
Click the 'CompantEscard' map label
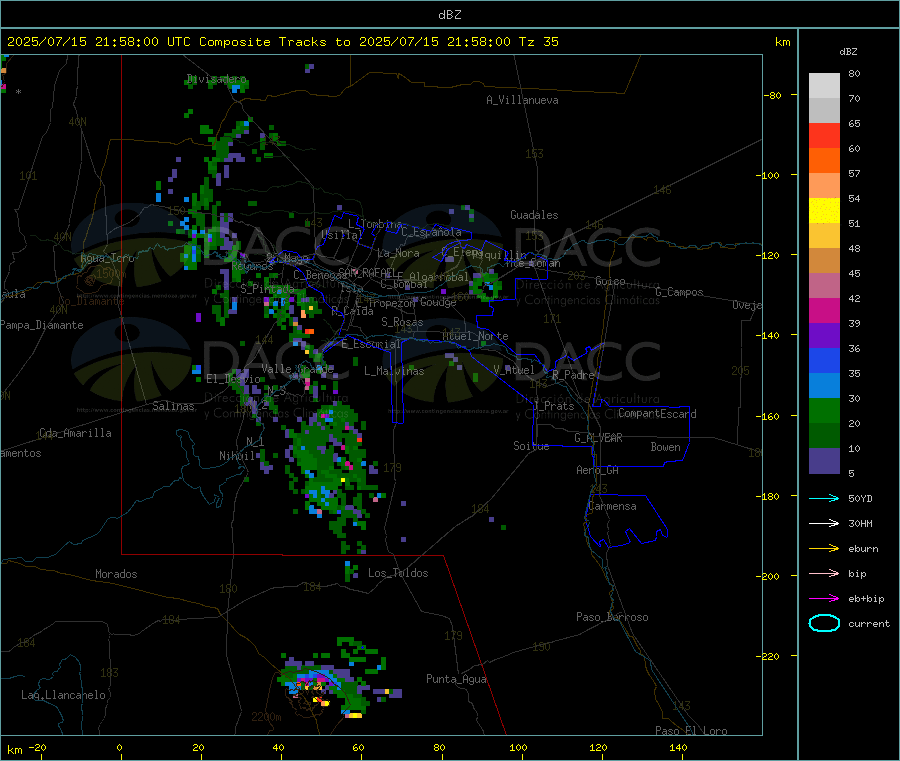click(657, 414)
